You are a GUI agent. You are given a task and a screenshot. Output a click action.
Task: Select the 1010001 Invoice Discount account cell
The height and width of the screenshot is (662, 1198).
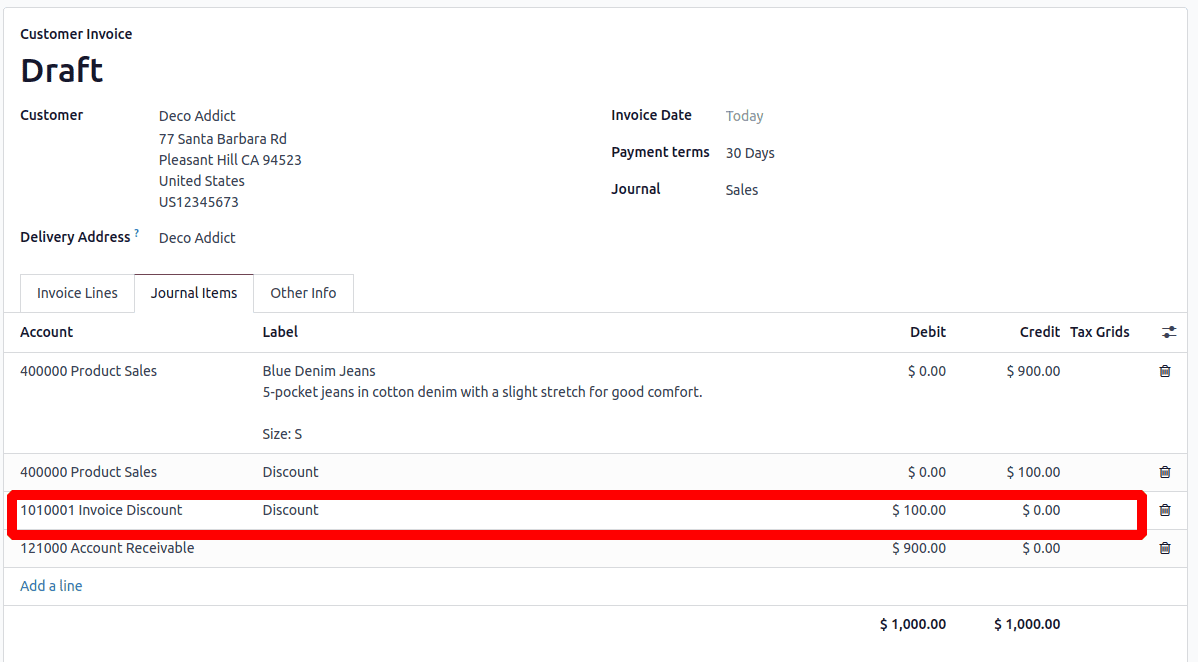click(x=101, y=510)
